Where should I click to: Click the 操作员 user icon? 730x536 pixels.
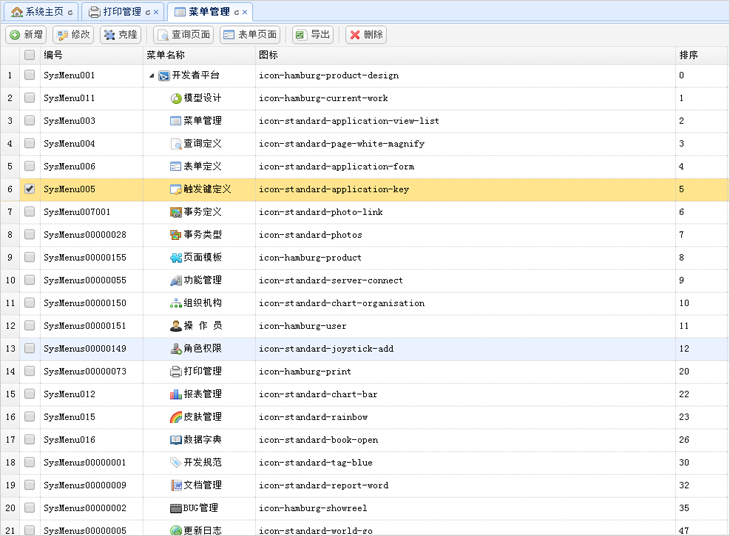pyautogui.click(x=176, y=326)
